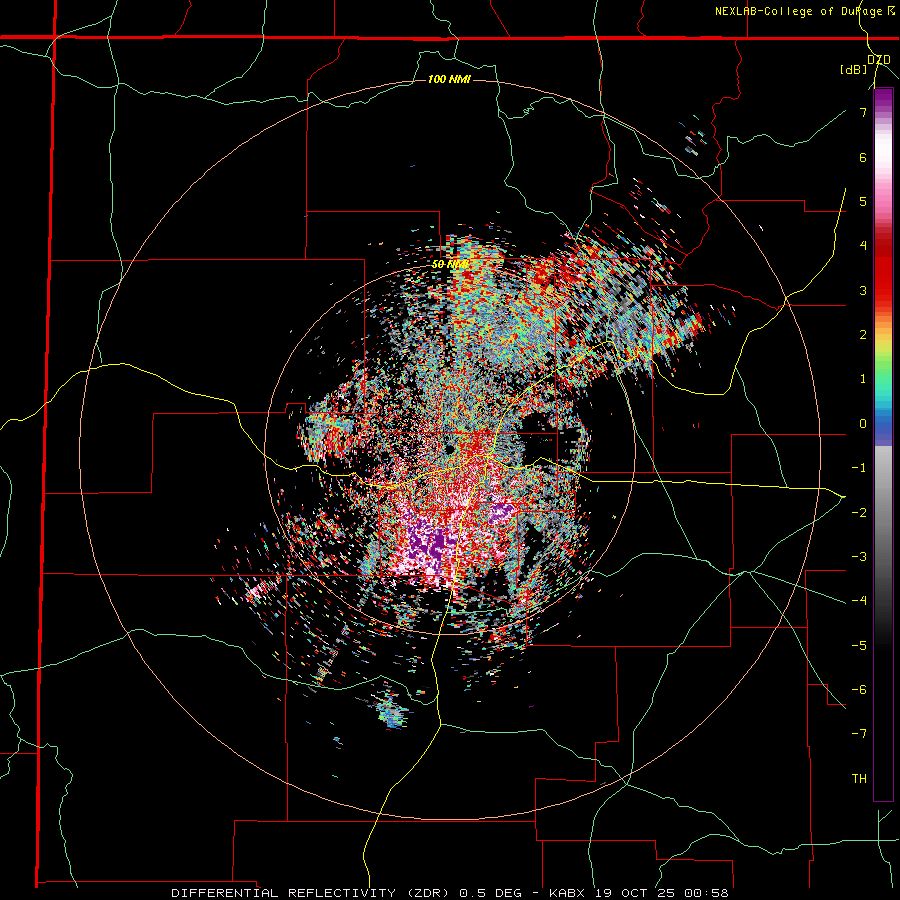Viewport: 900px width, 900px height.
Task: Click the -4 value on dB scale
Action: [859, 601]
